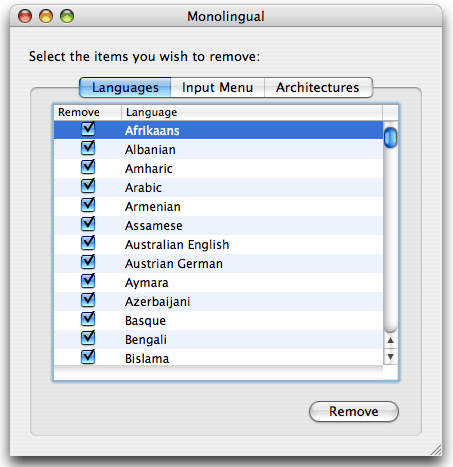Select the Assamese language row
453x467 pixels.
[218, 225]
